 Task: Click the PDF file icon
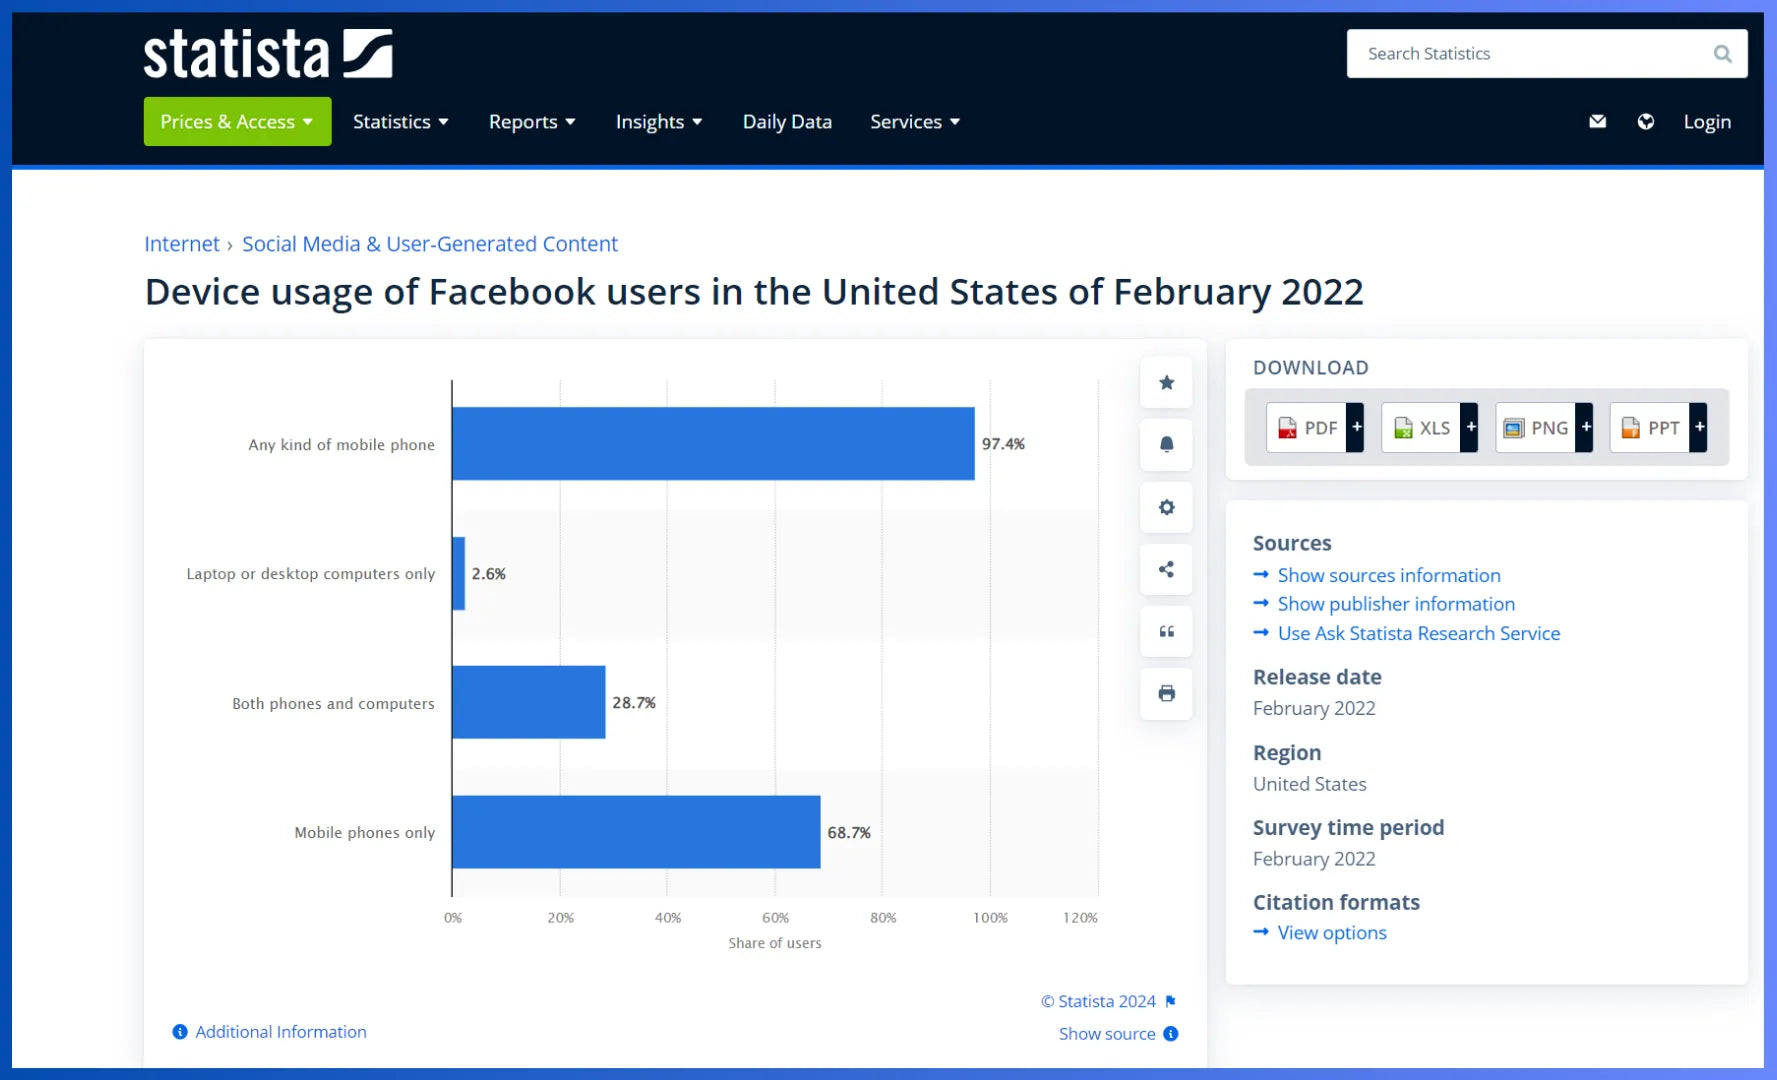(1287, 428)
